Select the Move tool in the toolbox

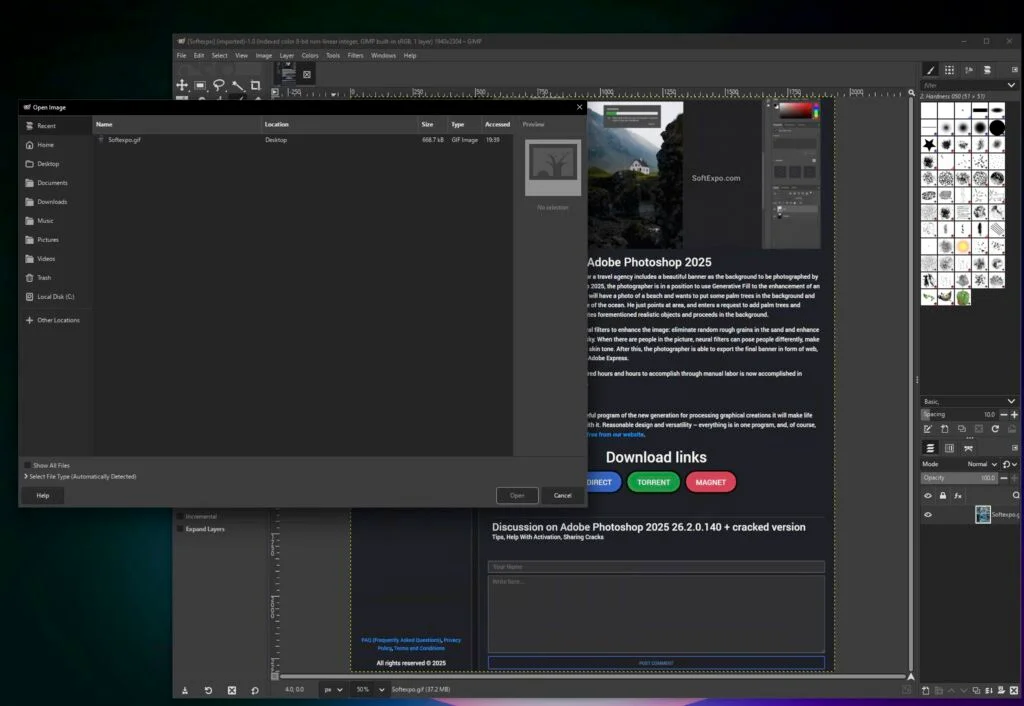coord(181,84)
